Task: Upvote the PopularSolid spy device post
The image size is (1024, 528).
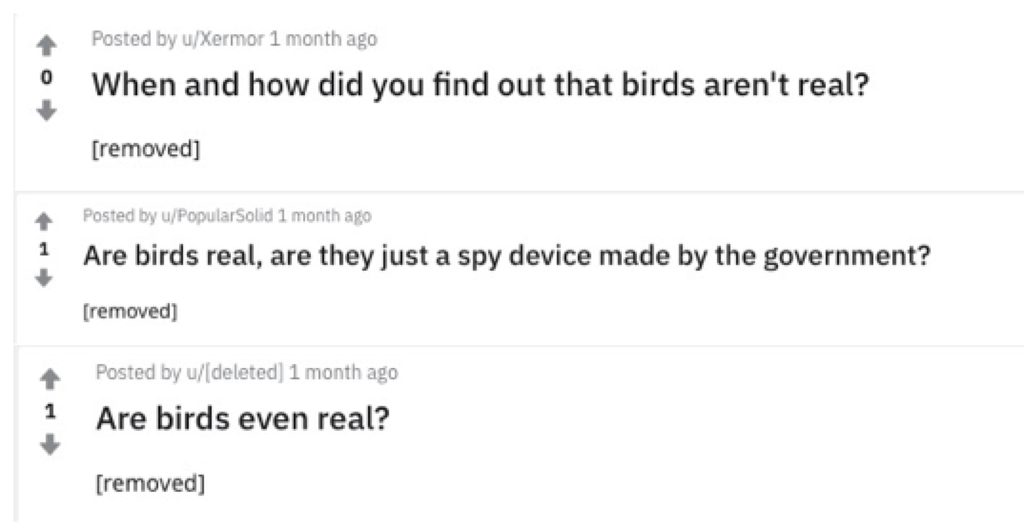Action: pos(43,219)
